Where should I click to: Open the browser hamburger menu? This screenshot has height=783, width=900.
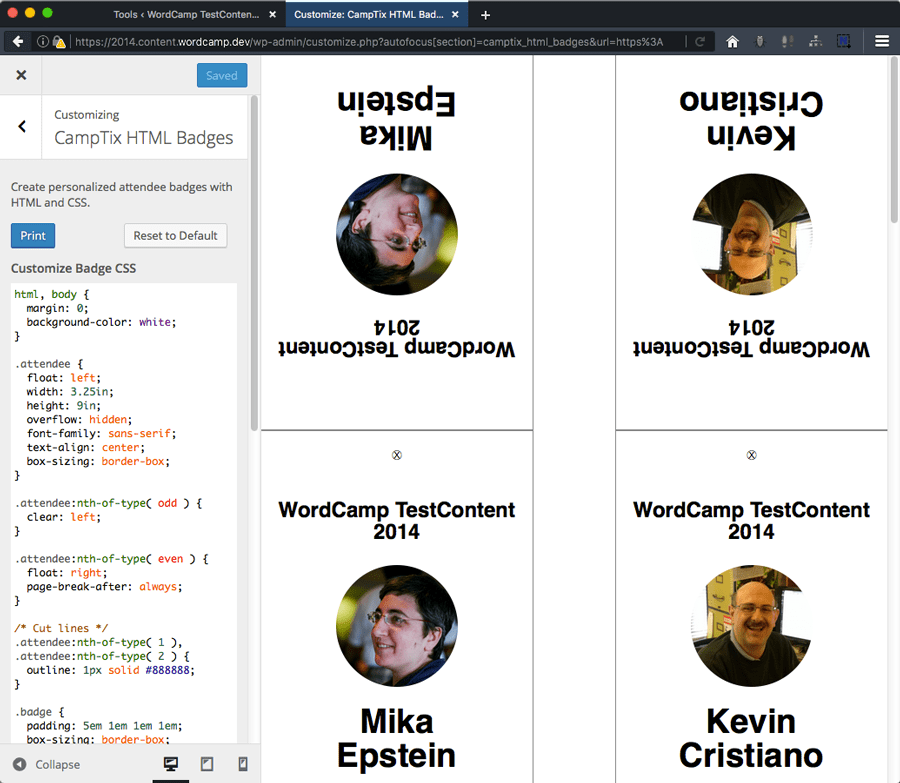coord(882,41)
